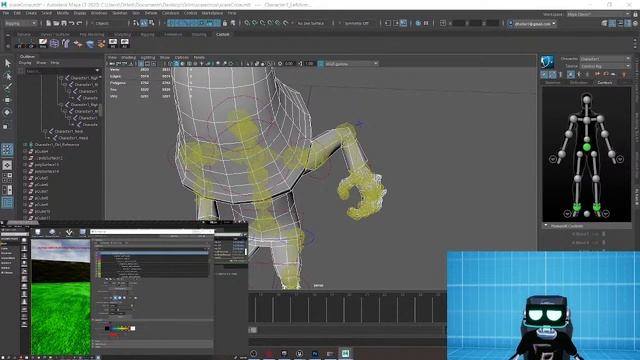
Task: Click the New Scene icon in status line
Action: [x=48, y=23]
